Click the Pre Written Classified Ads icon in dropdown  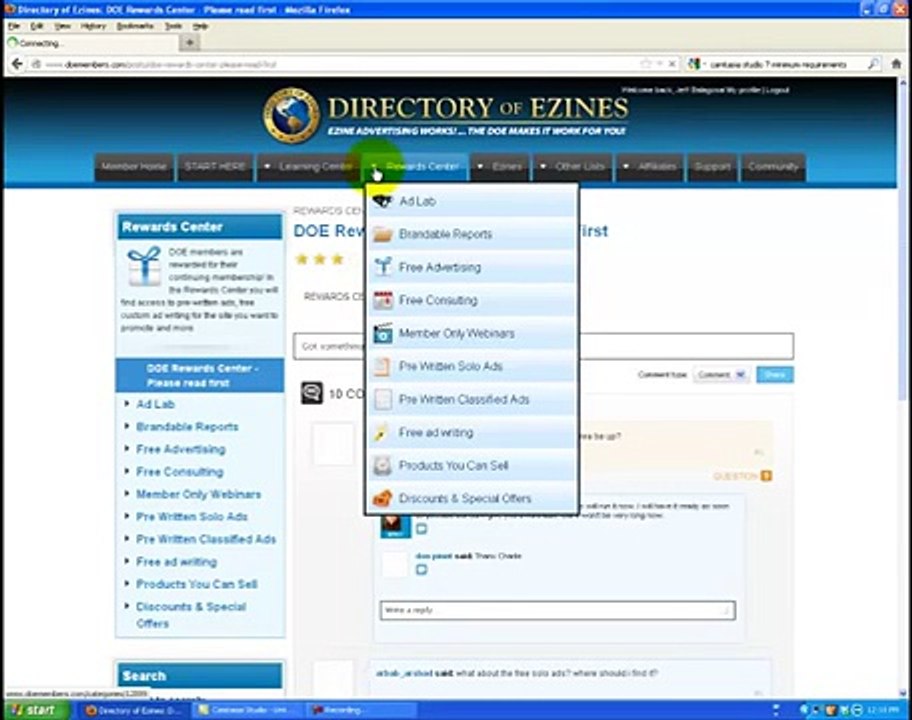click(x=383, y=400)
